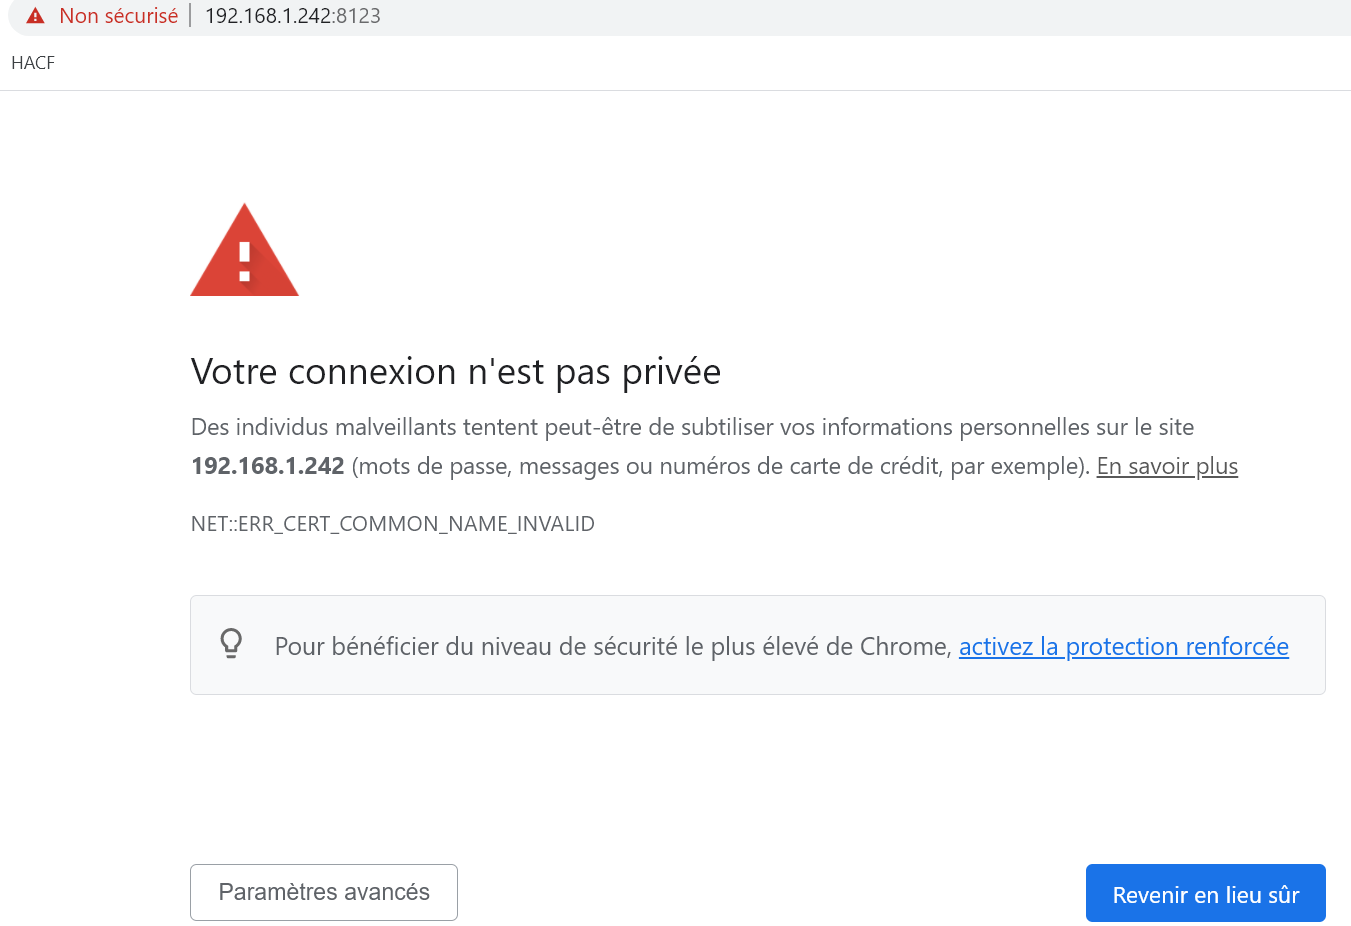Click the "Pour bénéficier du niveau de sécurité" text
This screenshot has width=1351, height=926.
point(613,647)
